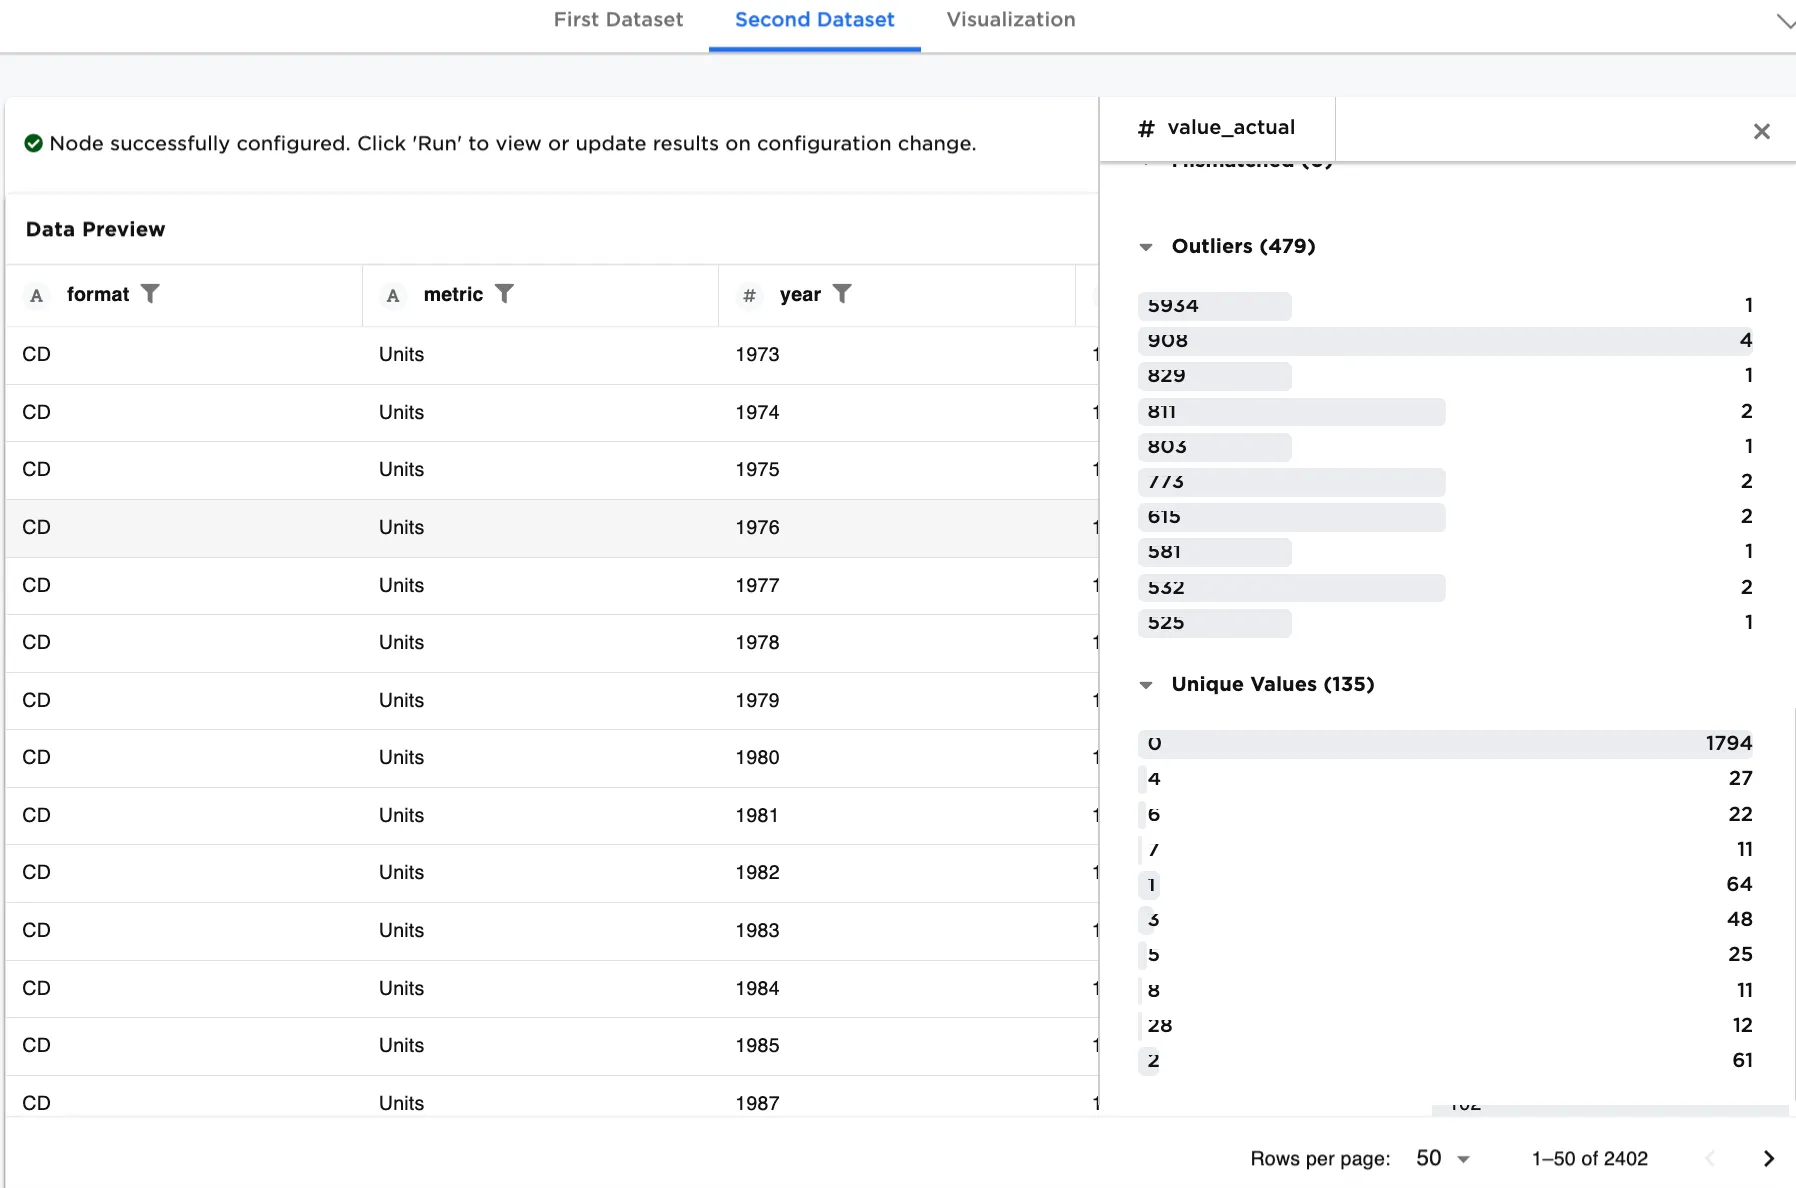The image size is (1796, 1188).
Task: Select the unique value 0 bar
Action: pyautogui.click(x=1444, y=744)
